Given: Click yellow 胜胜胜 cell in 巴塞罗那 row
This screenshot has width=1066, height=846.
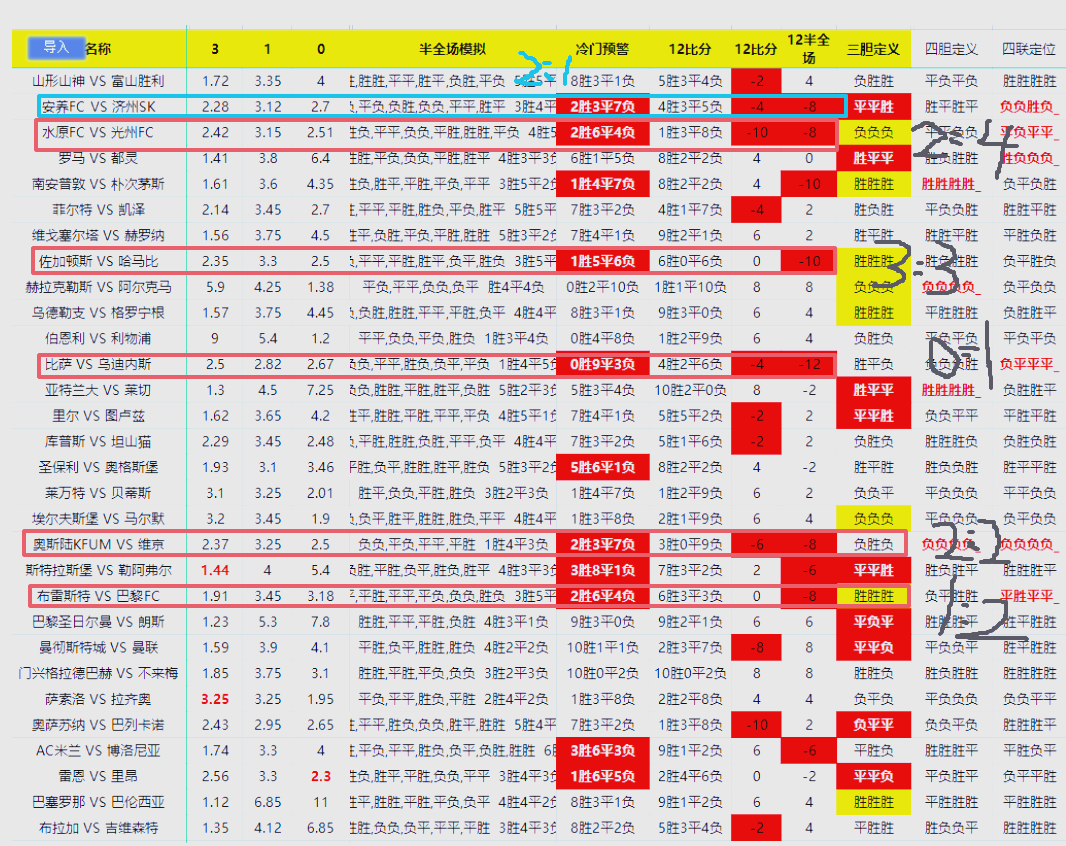Looking at the screenshot, I should coord(873,802).
